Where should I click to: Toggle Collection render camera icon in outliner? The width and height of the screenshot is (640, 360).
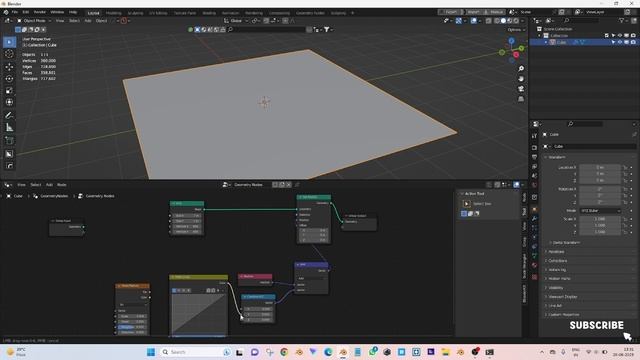(x=633, y=36)
